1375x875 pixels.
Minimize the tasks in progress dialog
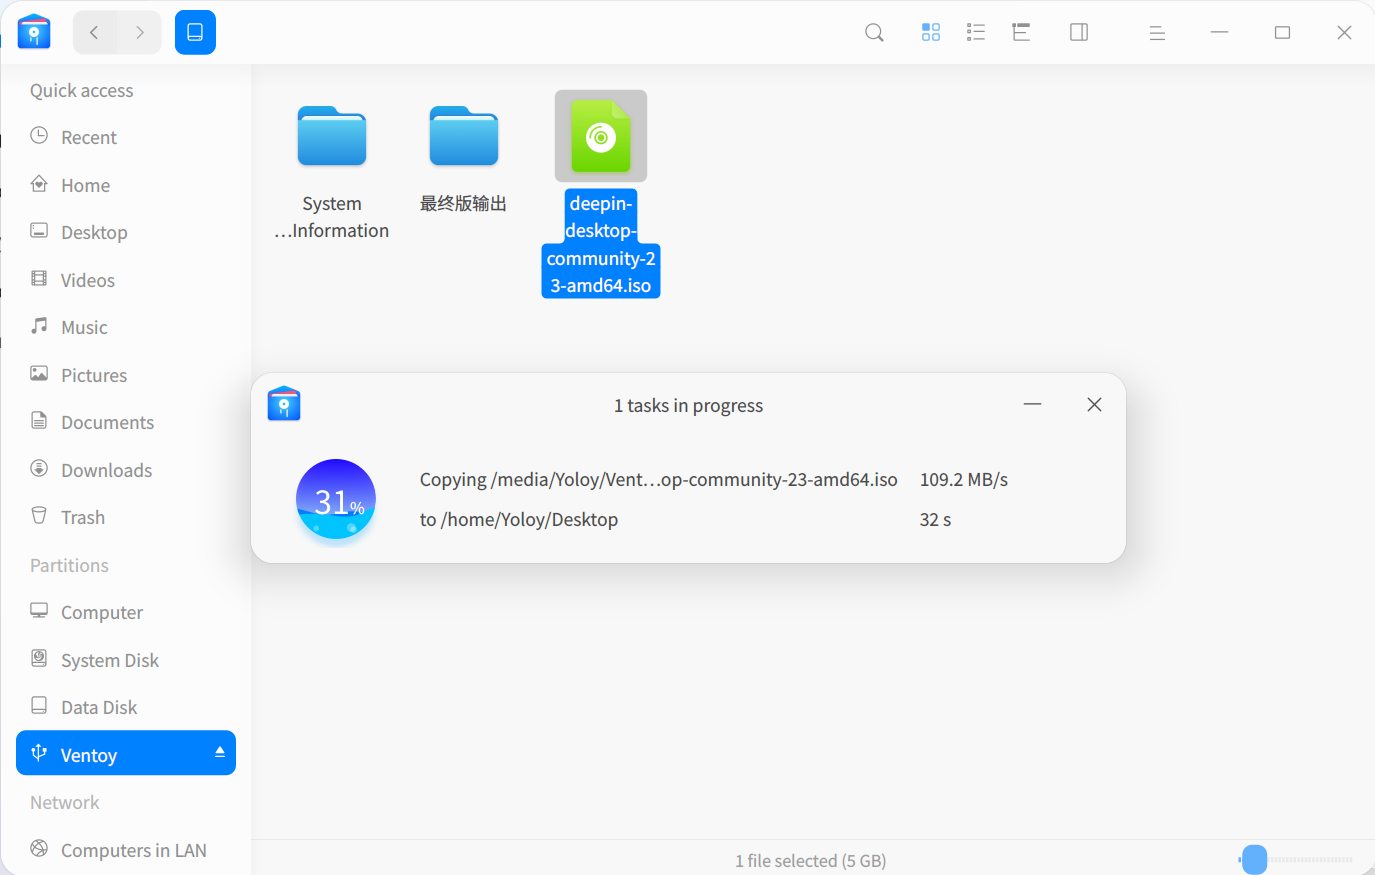pyautogui.click(x=1032, y=404)
